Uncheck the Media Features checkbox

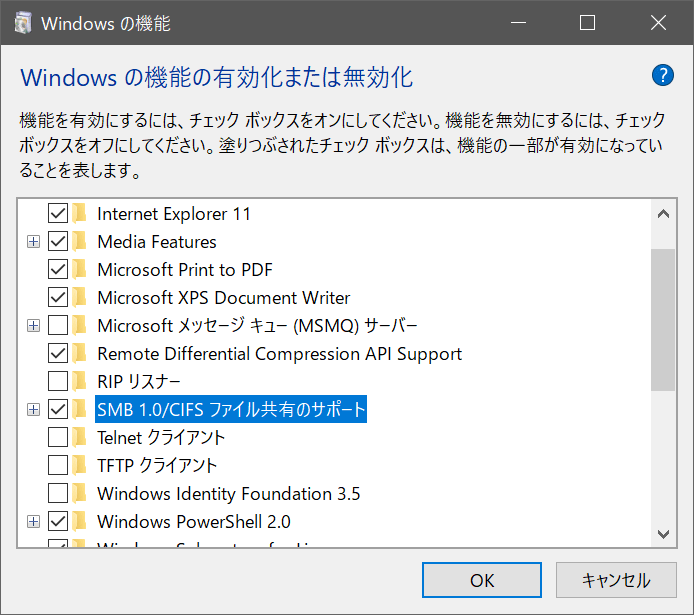tap(58, 242)
